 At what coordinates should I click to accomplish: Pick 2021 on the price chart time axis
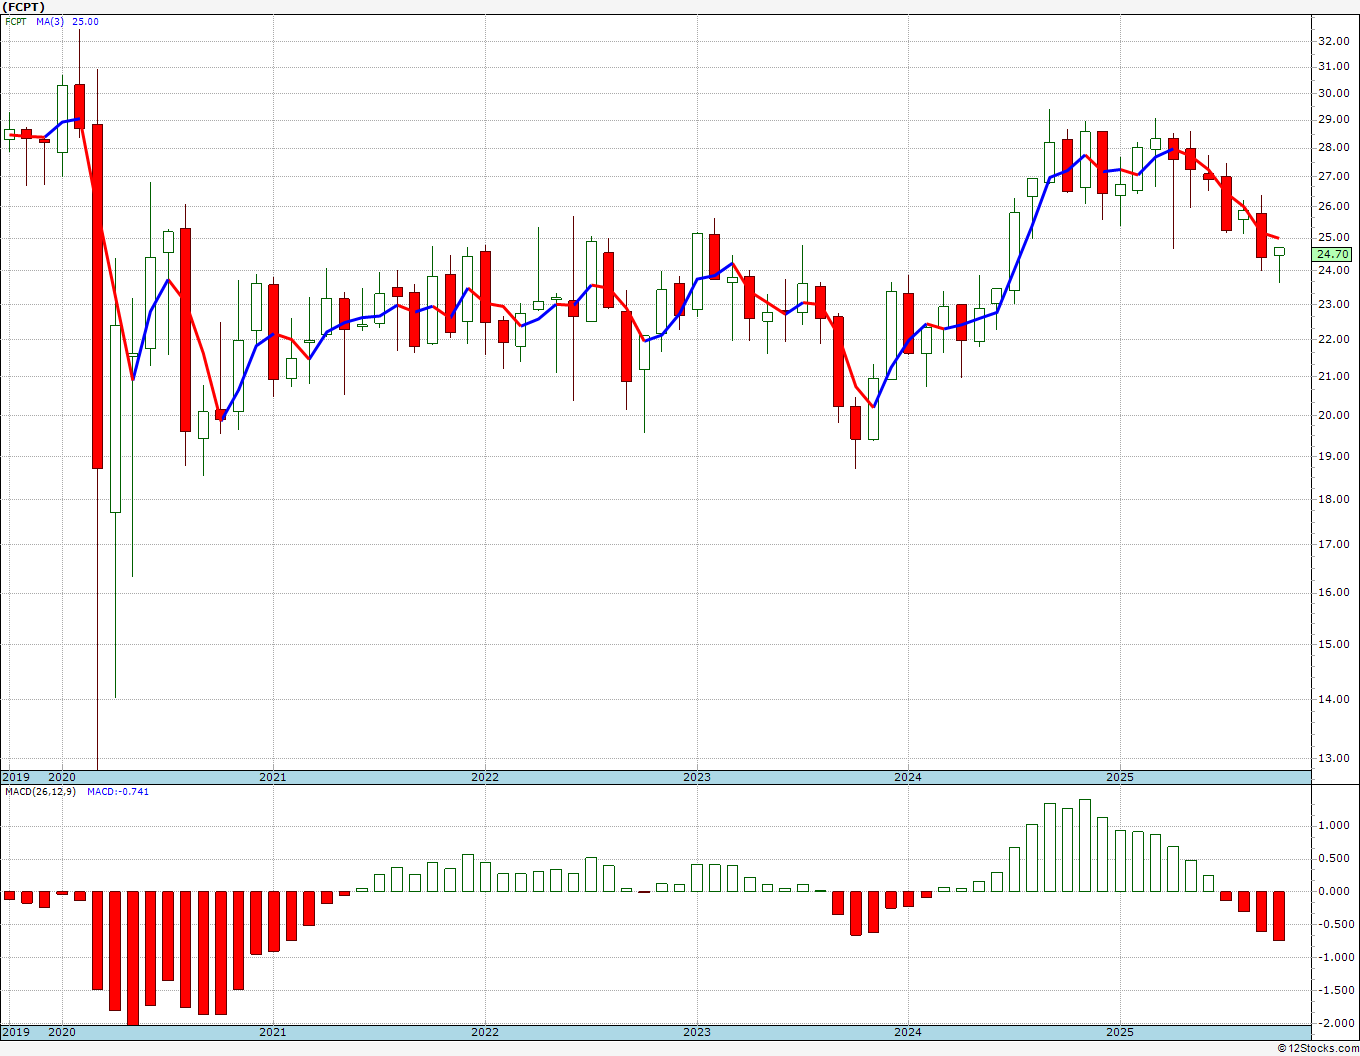tap(273, 777)
